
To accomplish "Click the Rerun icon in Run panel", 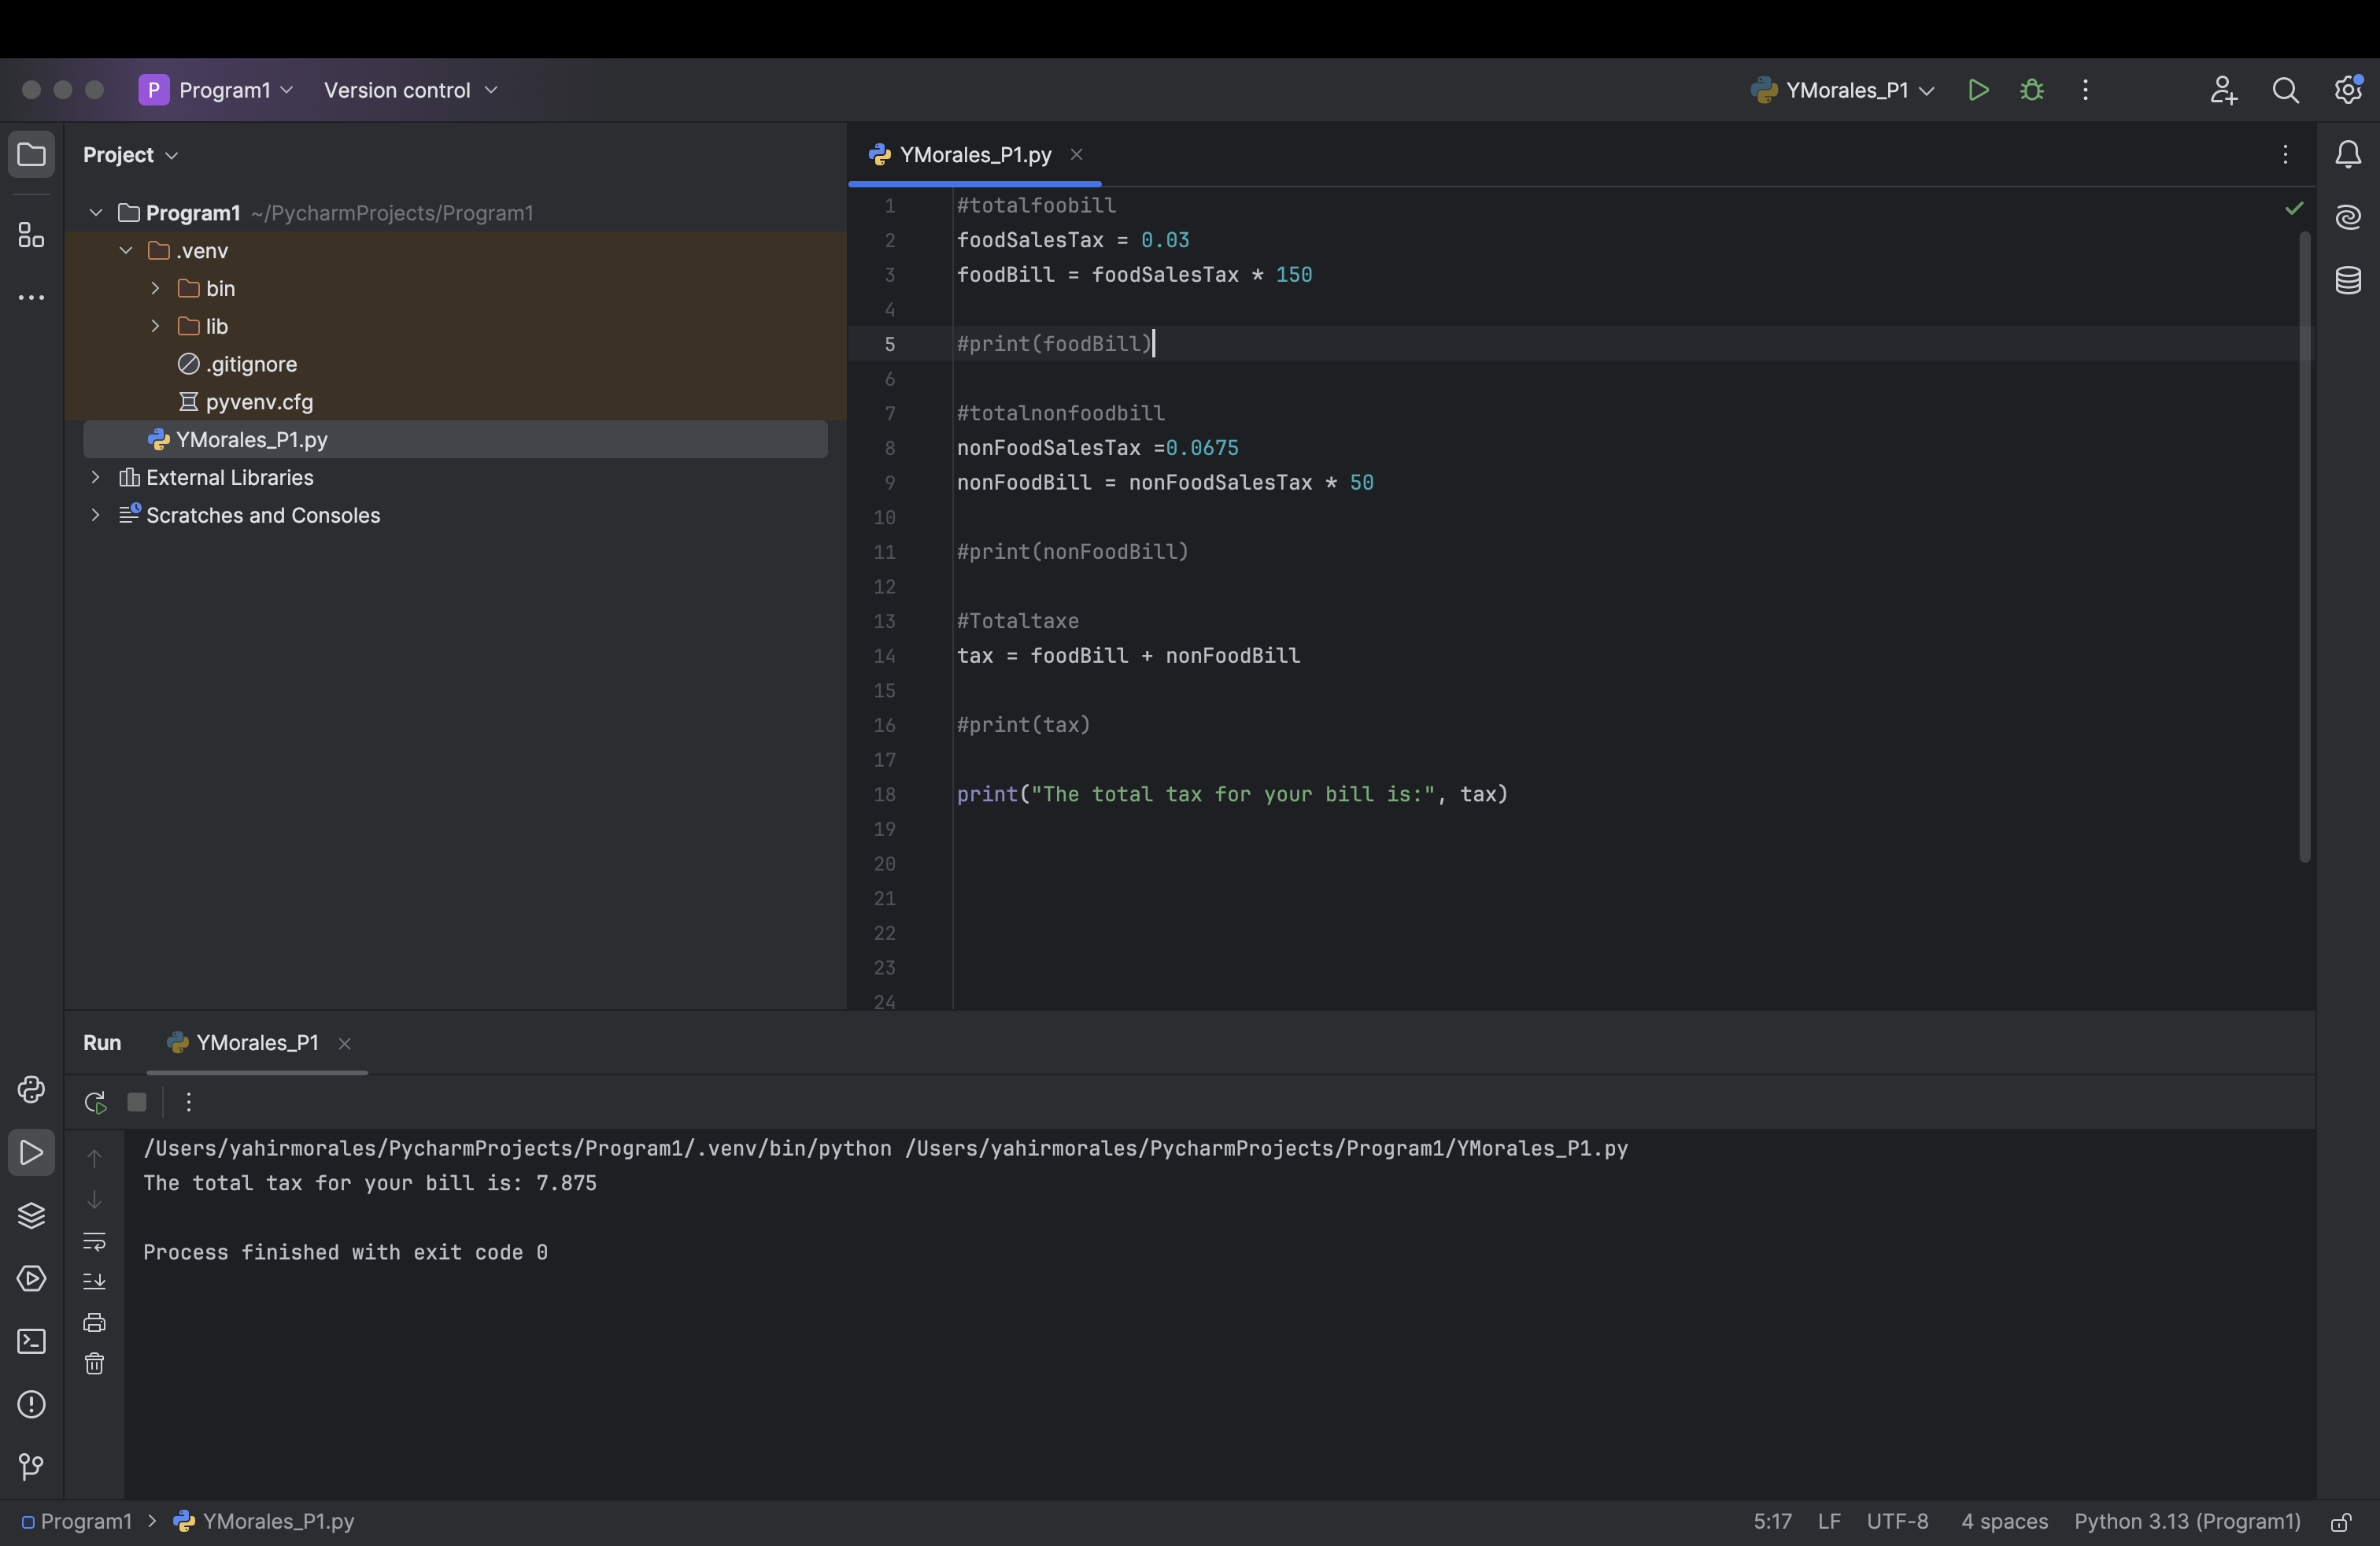I will [95, 1102].
